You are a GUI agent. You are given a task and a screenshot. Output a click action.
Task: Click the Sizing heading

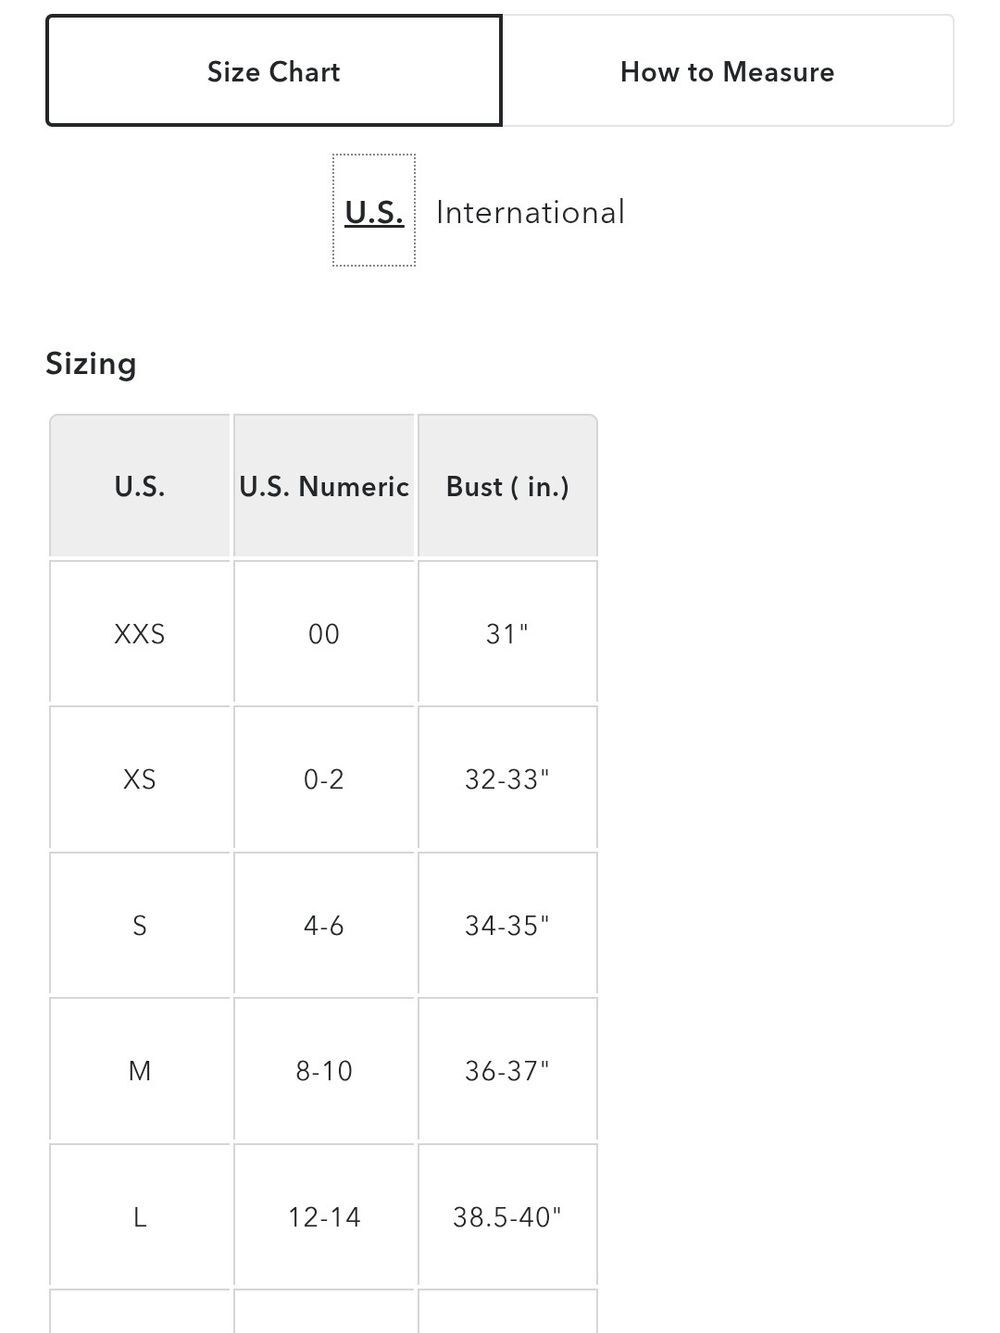[x=91, y=363]
